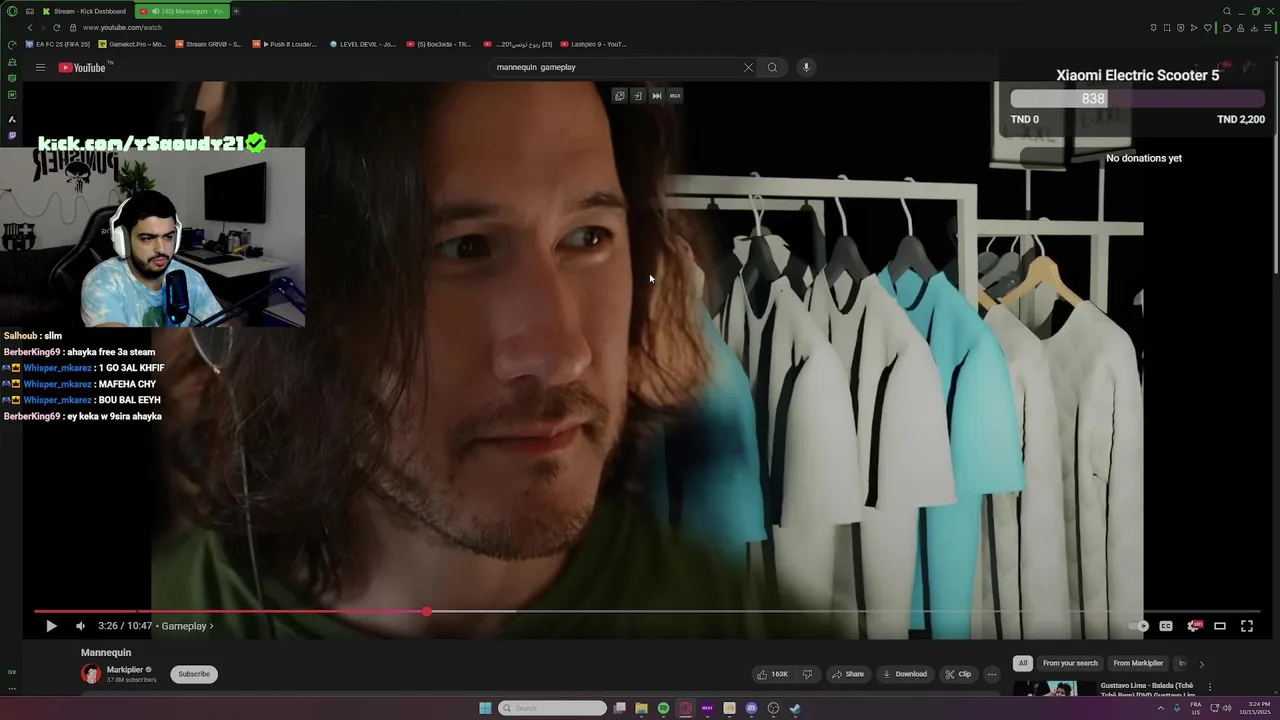Select the Mannequin YouTube browser tab
This screenshot has width=1280, height=720.
point(182,11)
